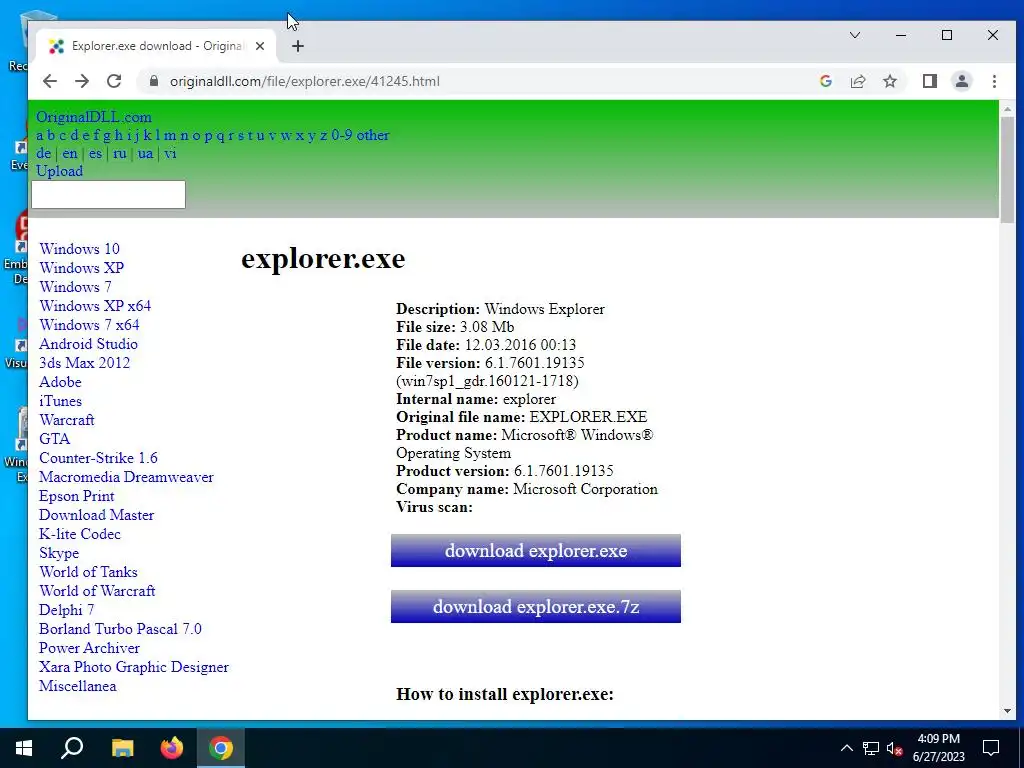Open the Warcraft category link

[x=67, y=419]
